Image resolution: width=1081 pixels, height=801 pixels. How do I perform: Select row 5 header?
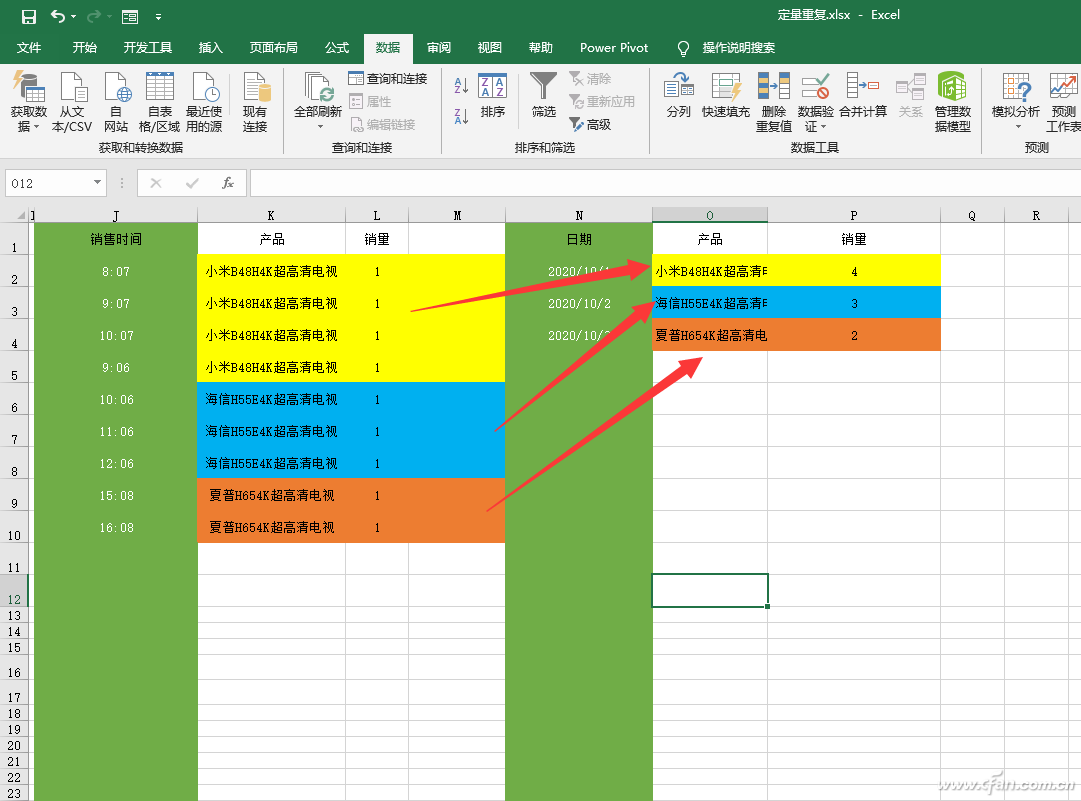pyautogui.click(x=14, y=368)
